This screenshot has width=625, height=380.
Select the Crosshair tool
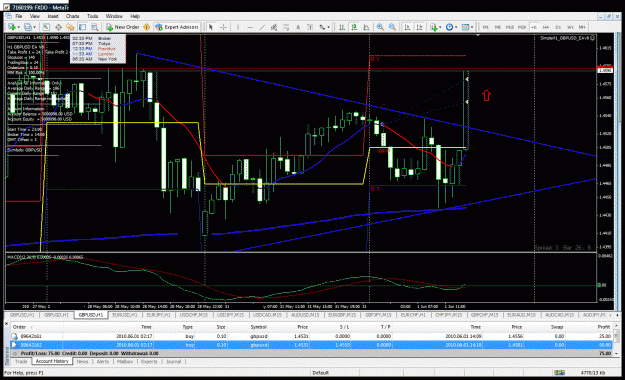[224, 27]
